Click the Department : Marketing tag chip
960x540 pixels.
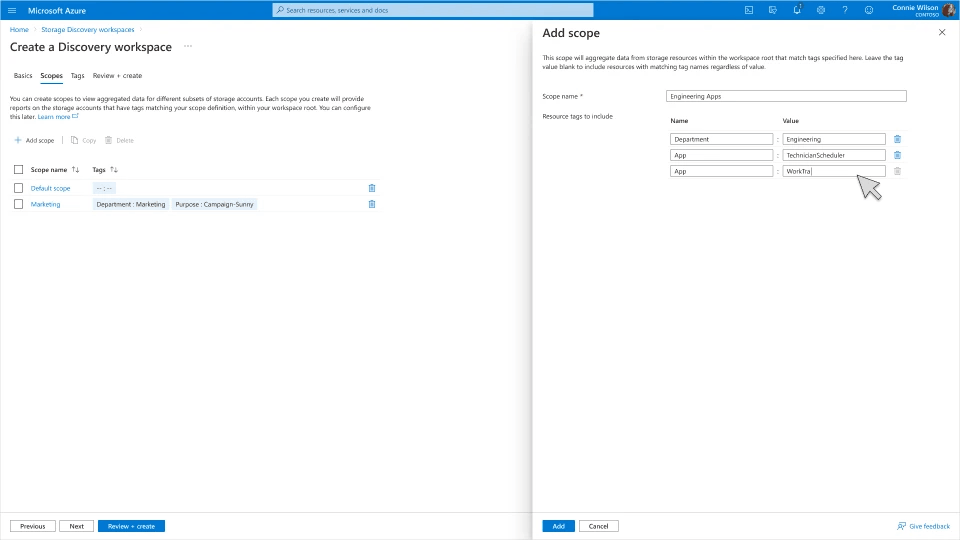click(x=130, y=204)
